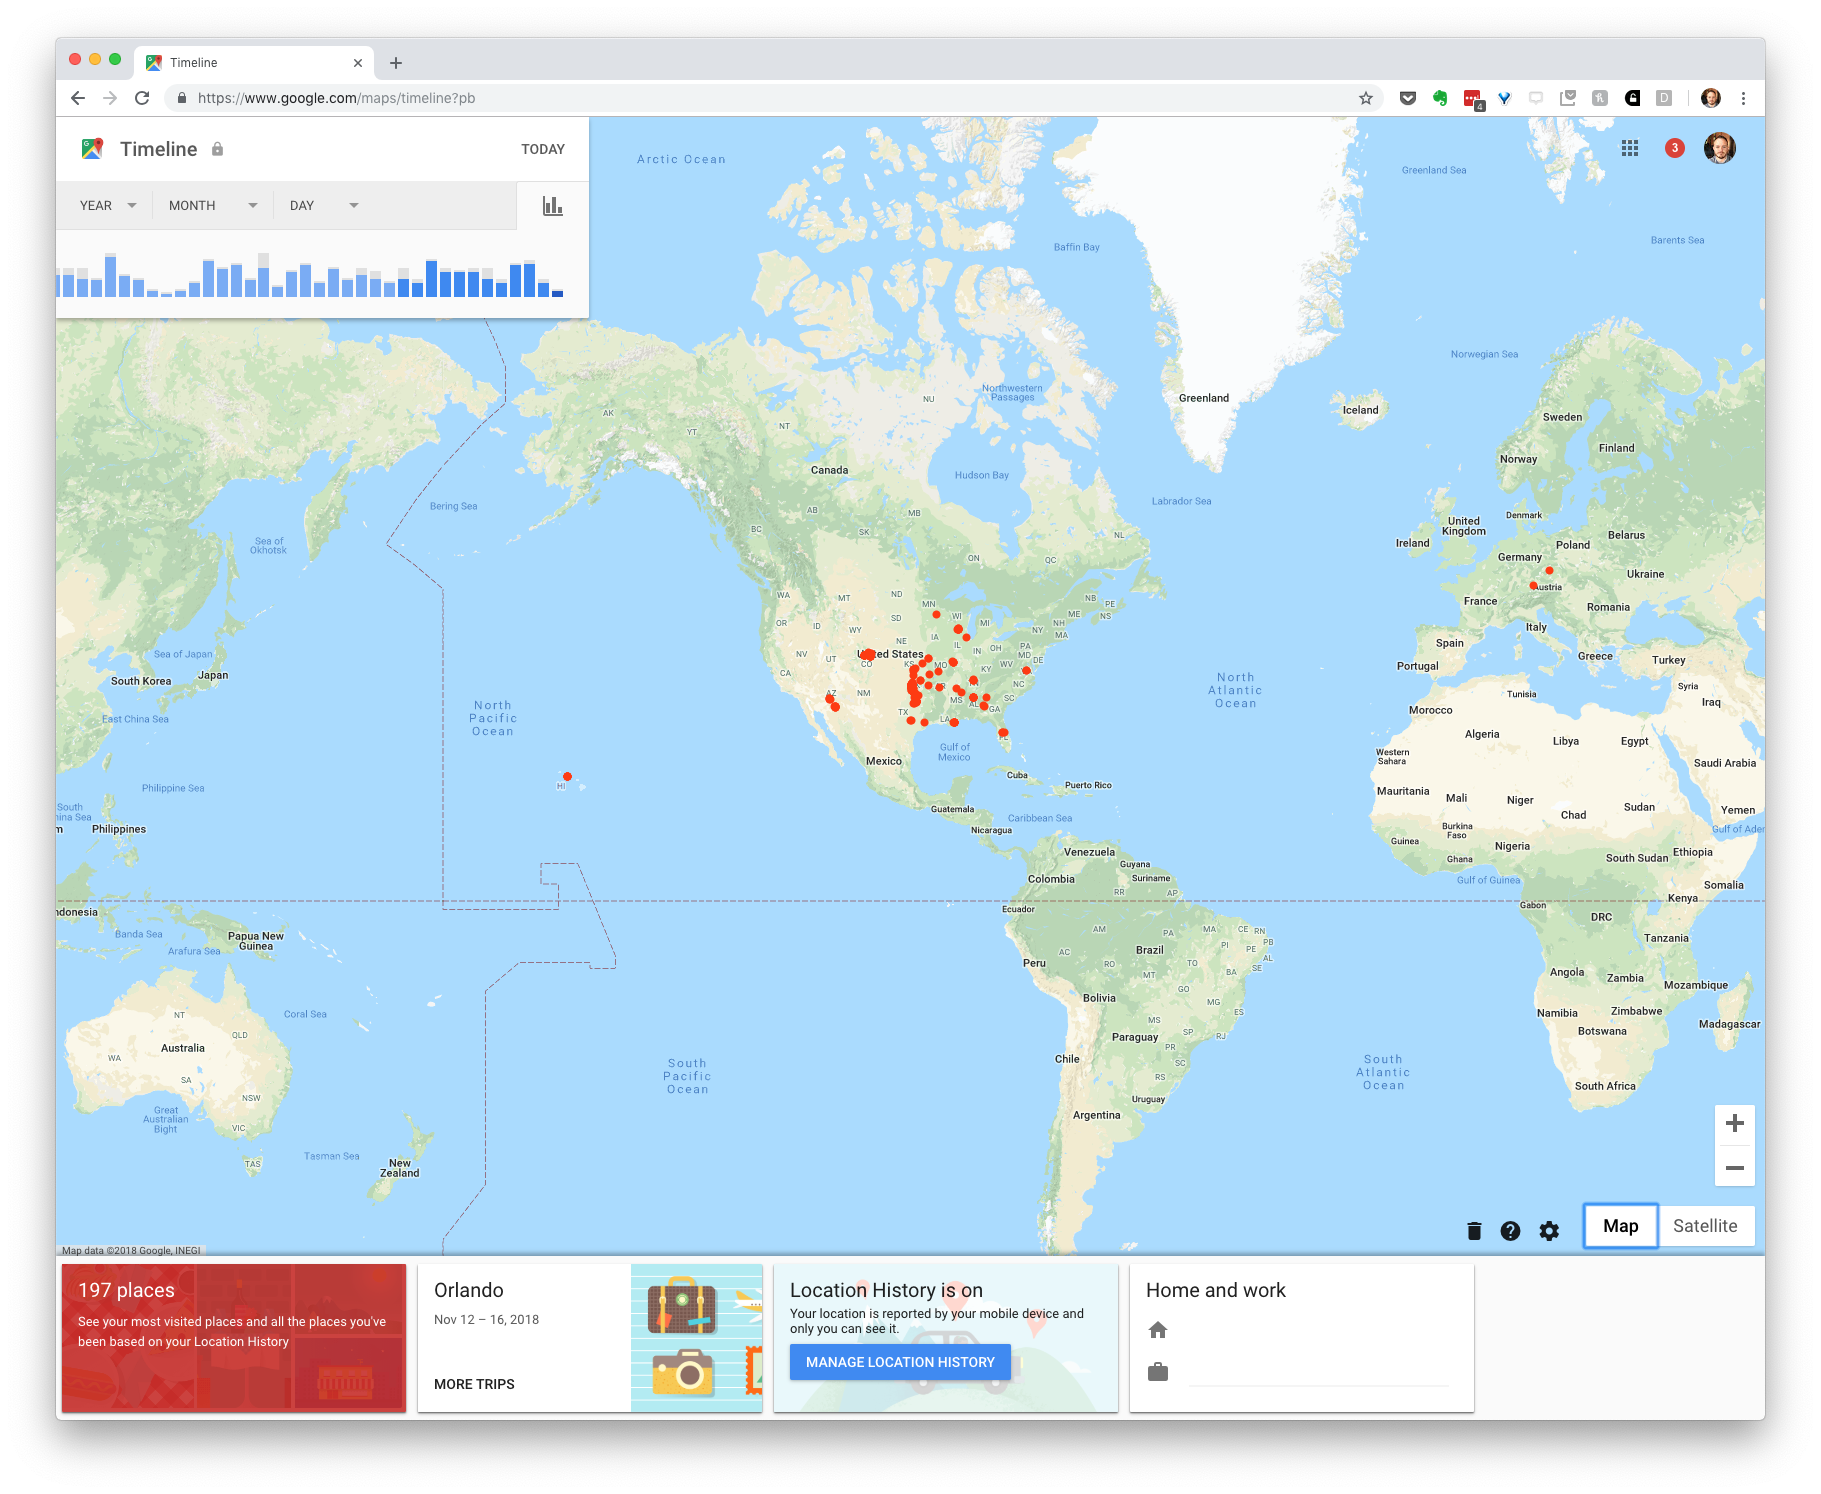Click the Greenland map label
Viewport: 1821px width, 1494px height.
pyautogui.click(x=1204, y=398)
